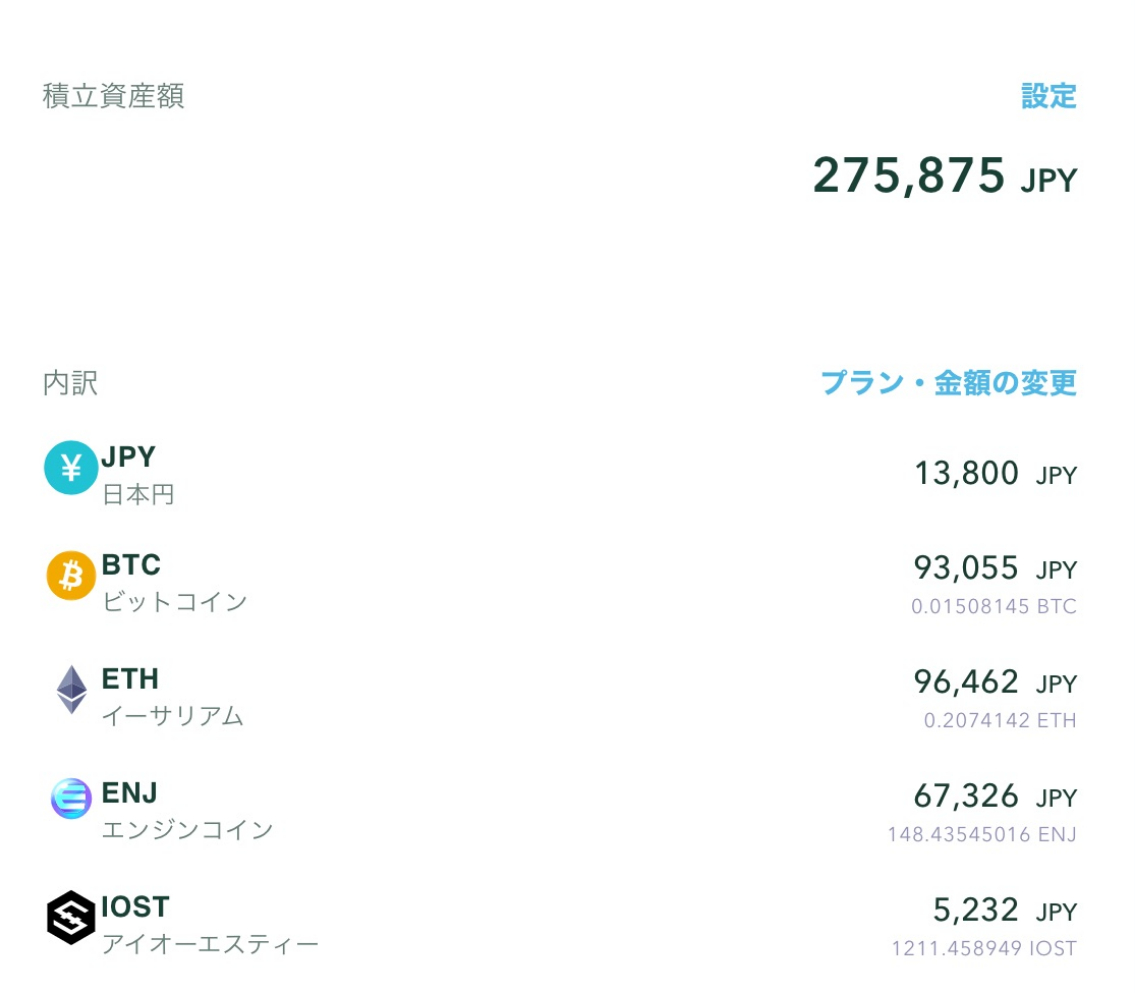Tap the Enjin Coin icon
This screenshot has height=993, width=1135.
[x=71, y=799]
